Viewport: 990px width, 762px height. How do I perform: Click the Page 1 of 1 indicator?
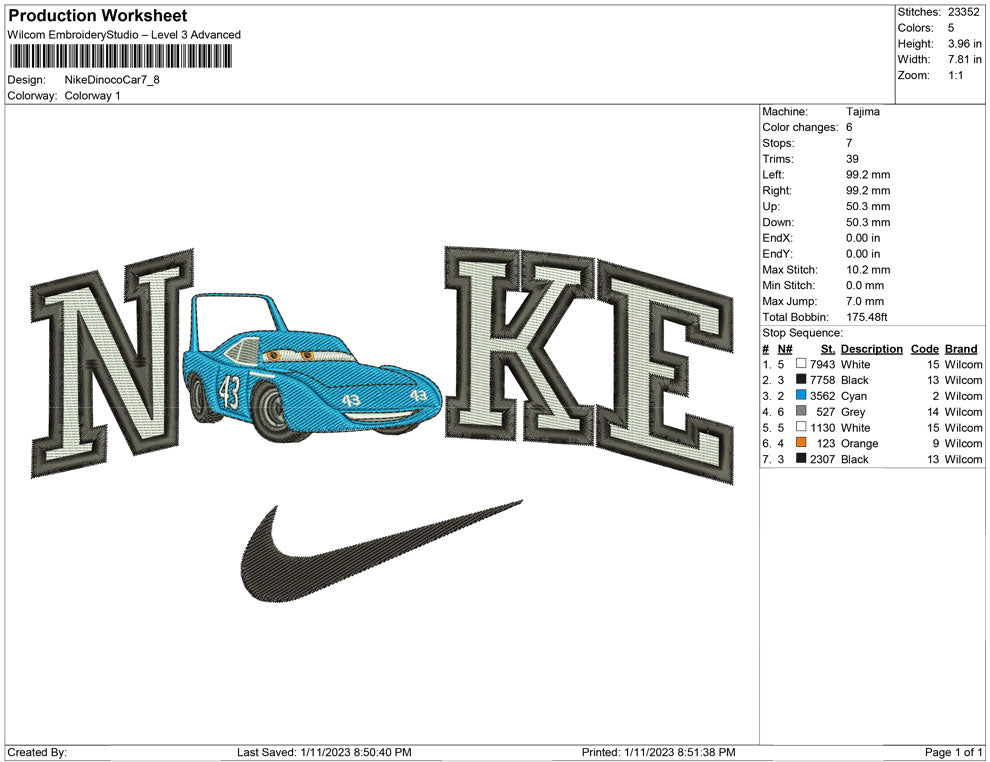tap(953, 752)
